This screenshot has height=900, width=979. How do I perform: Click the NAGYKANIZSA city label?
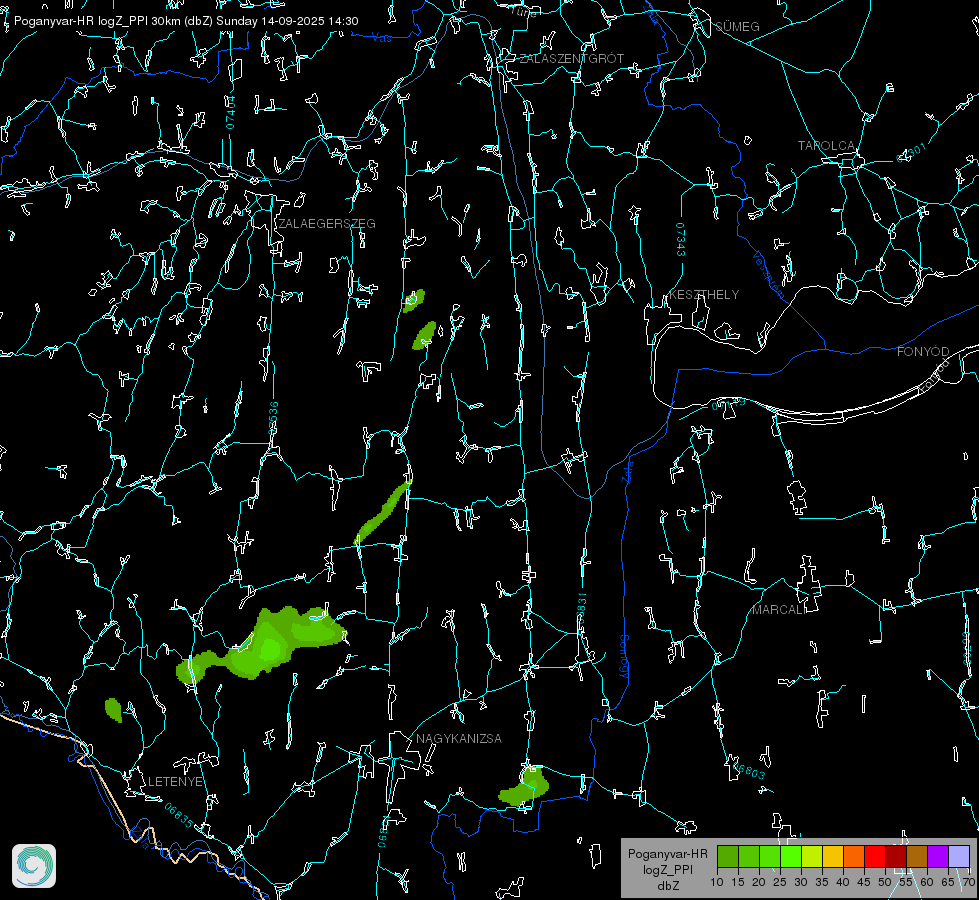[459, 739]
